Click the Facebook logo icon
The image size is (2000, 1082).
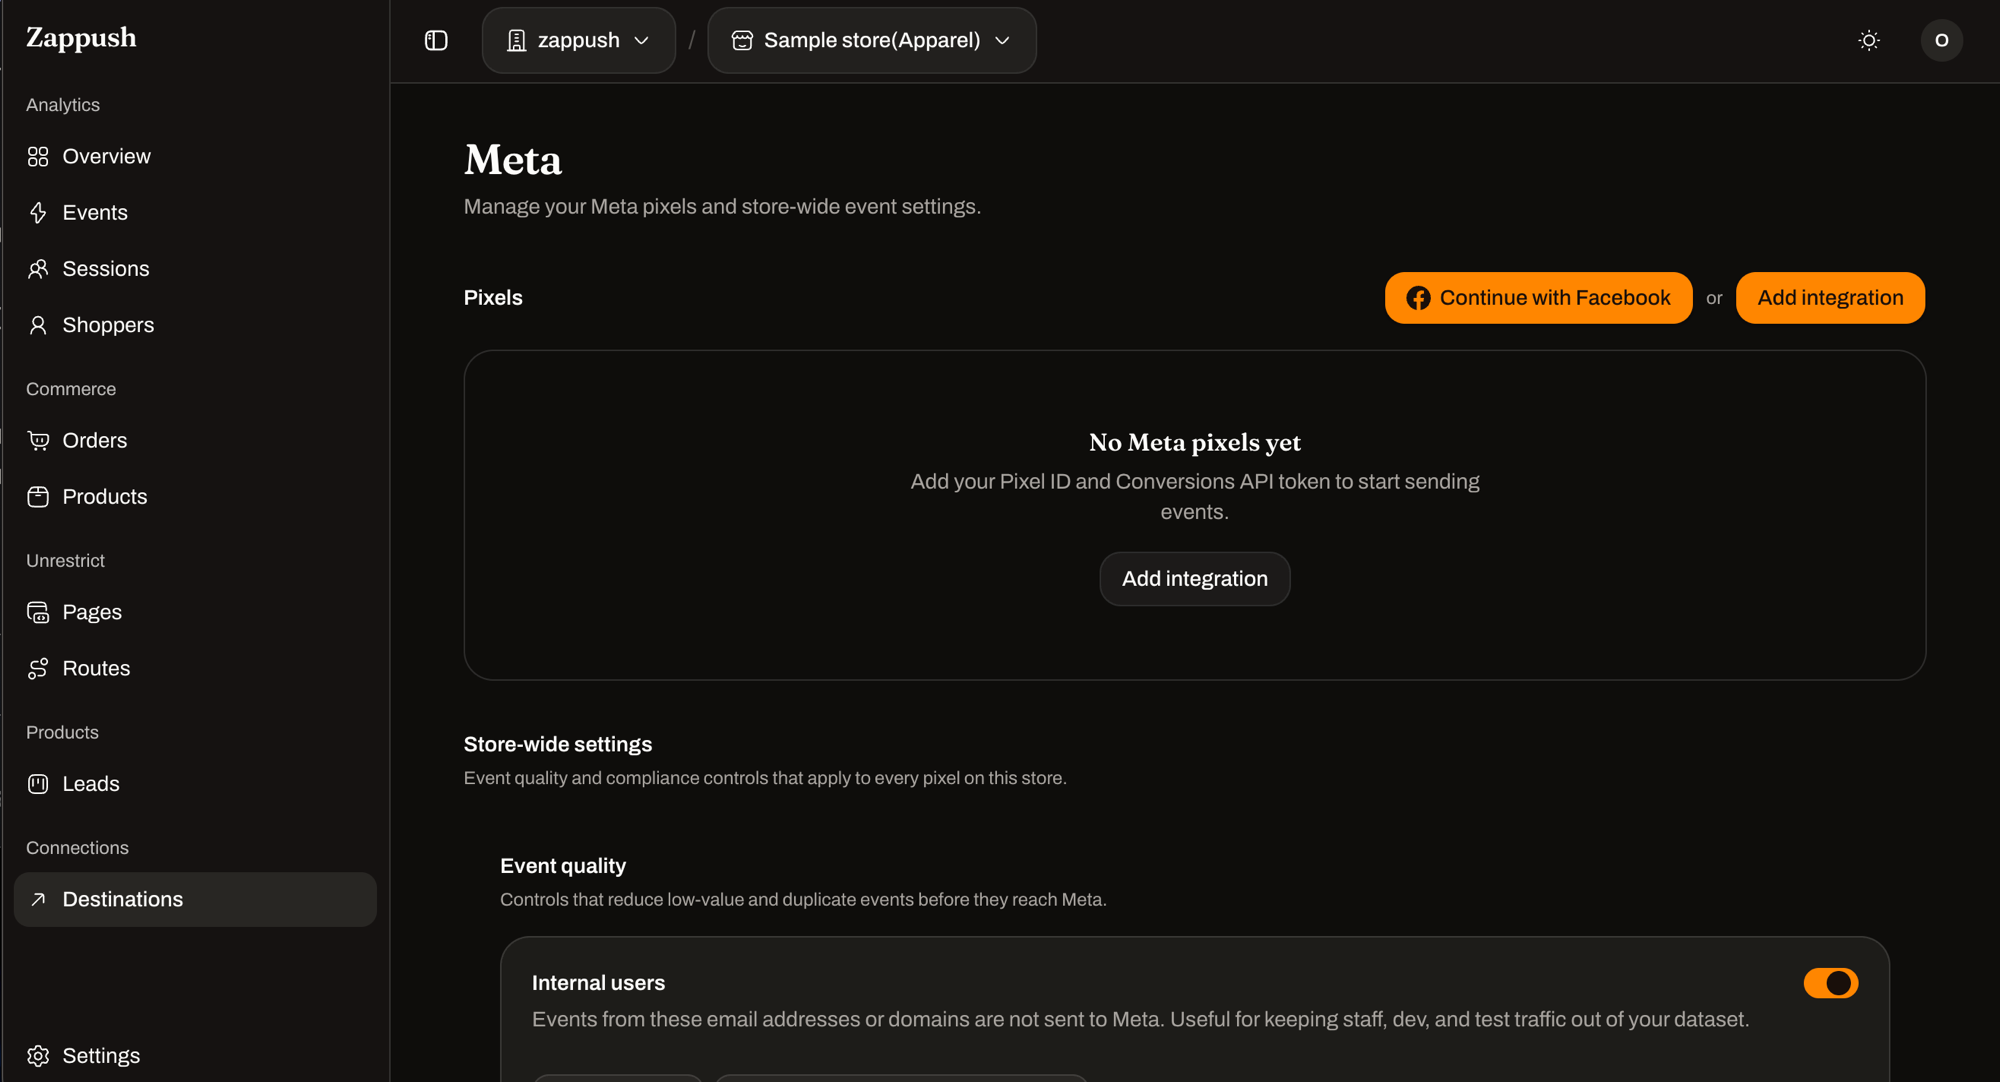coord(1418,298)
